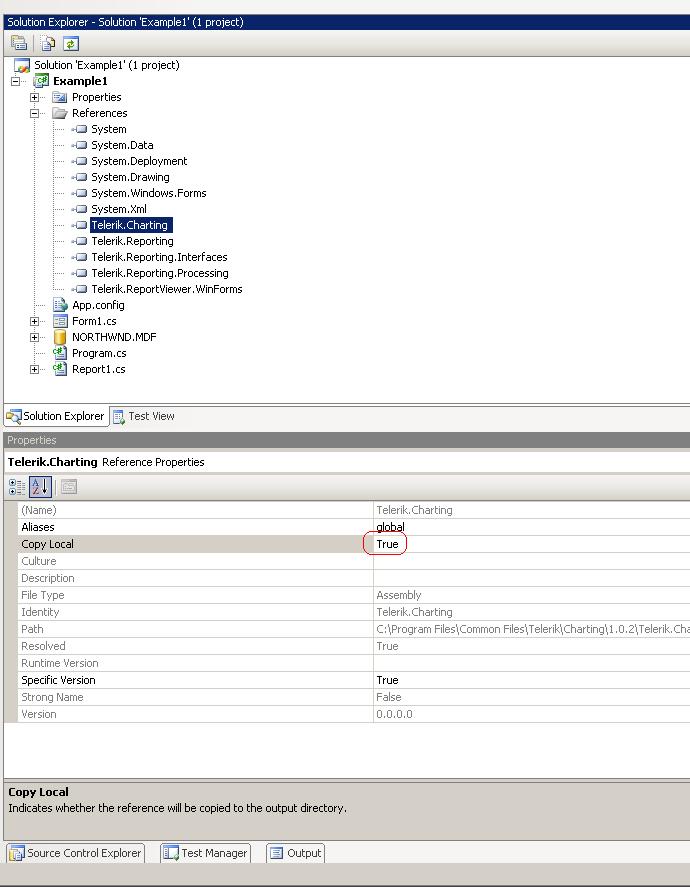
Task: Collapse the Example1 project node
Action: (15, 81)
